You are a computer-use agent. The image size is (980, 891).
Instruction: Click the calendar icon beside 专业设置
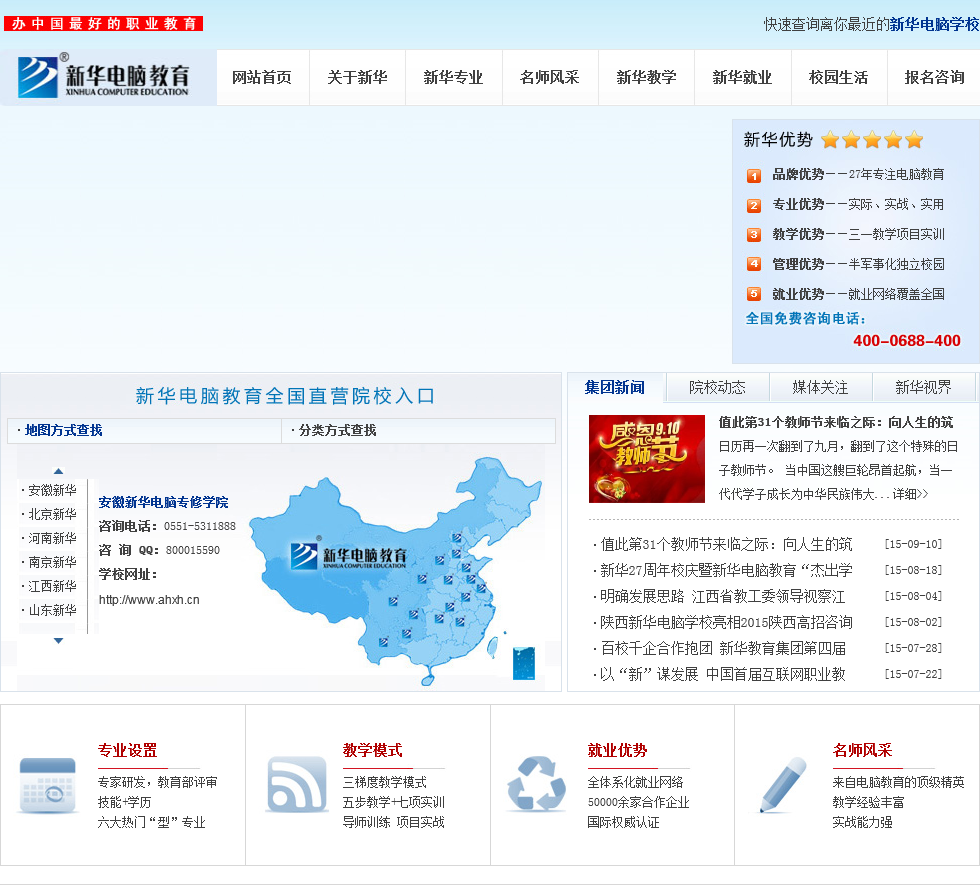point(48,785)
